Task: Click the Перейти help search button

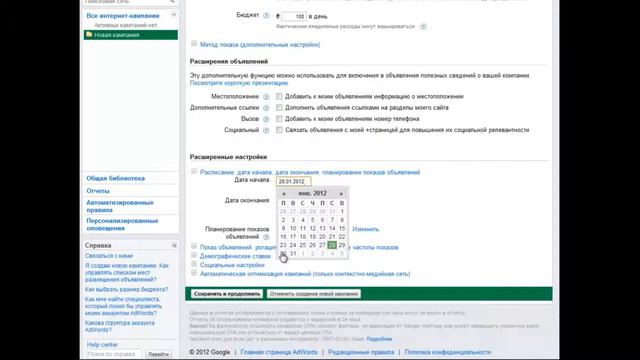Action: click(158, 354)
